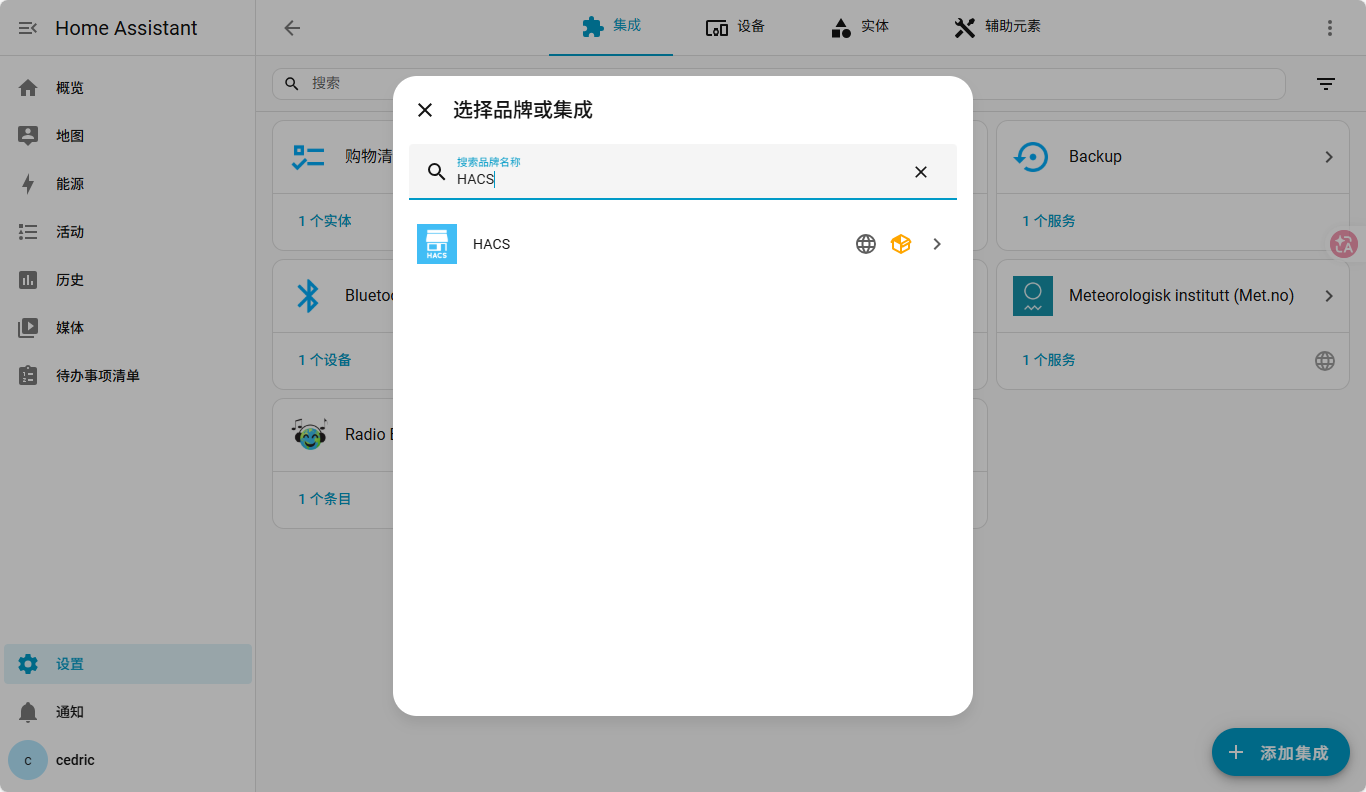
Task: Expand the HACS result chevron arrow
Action: tap(937, 244)
